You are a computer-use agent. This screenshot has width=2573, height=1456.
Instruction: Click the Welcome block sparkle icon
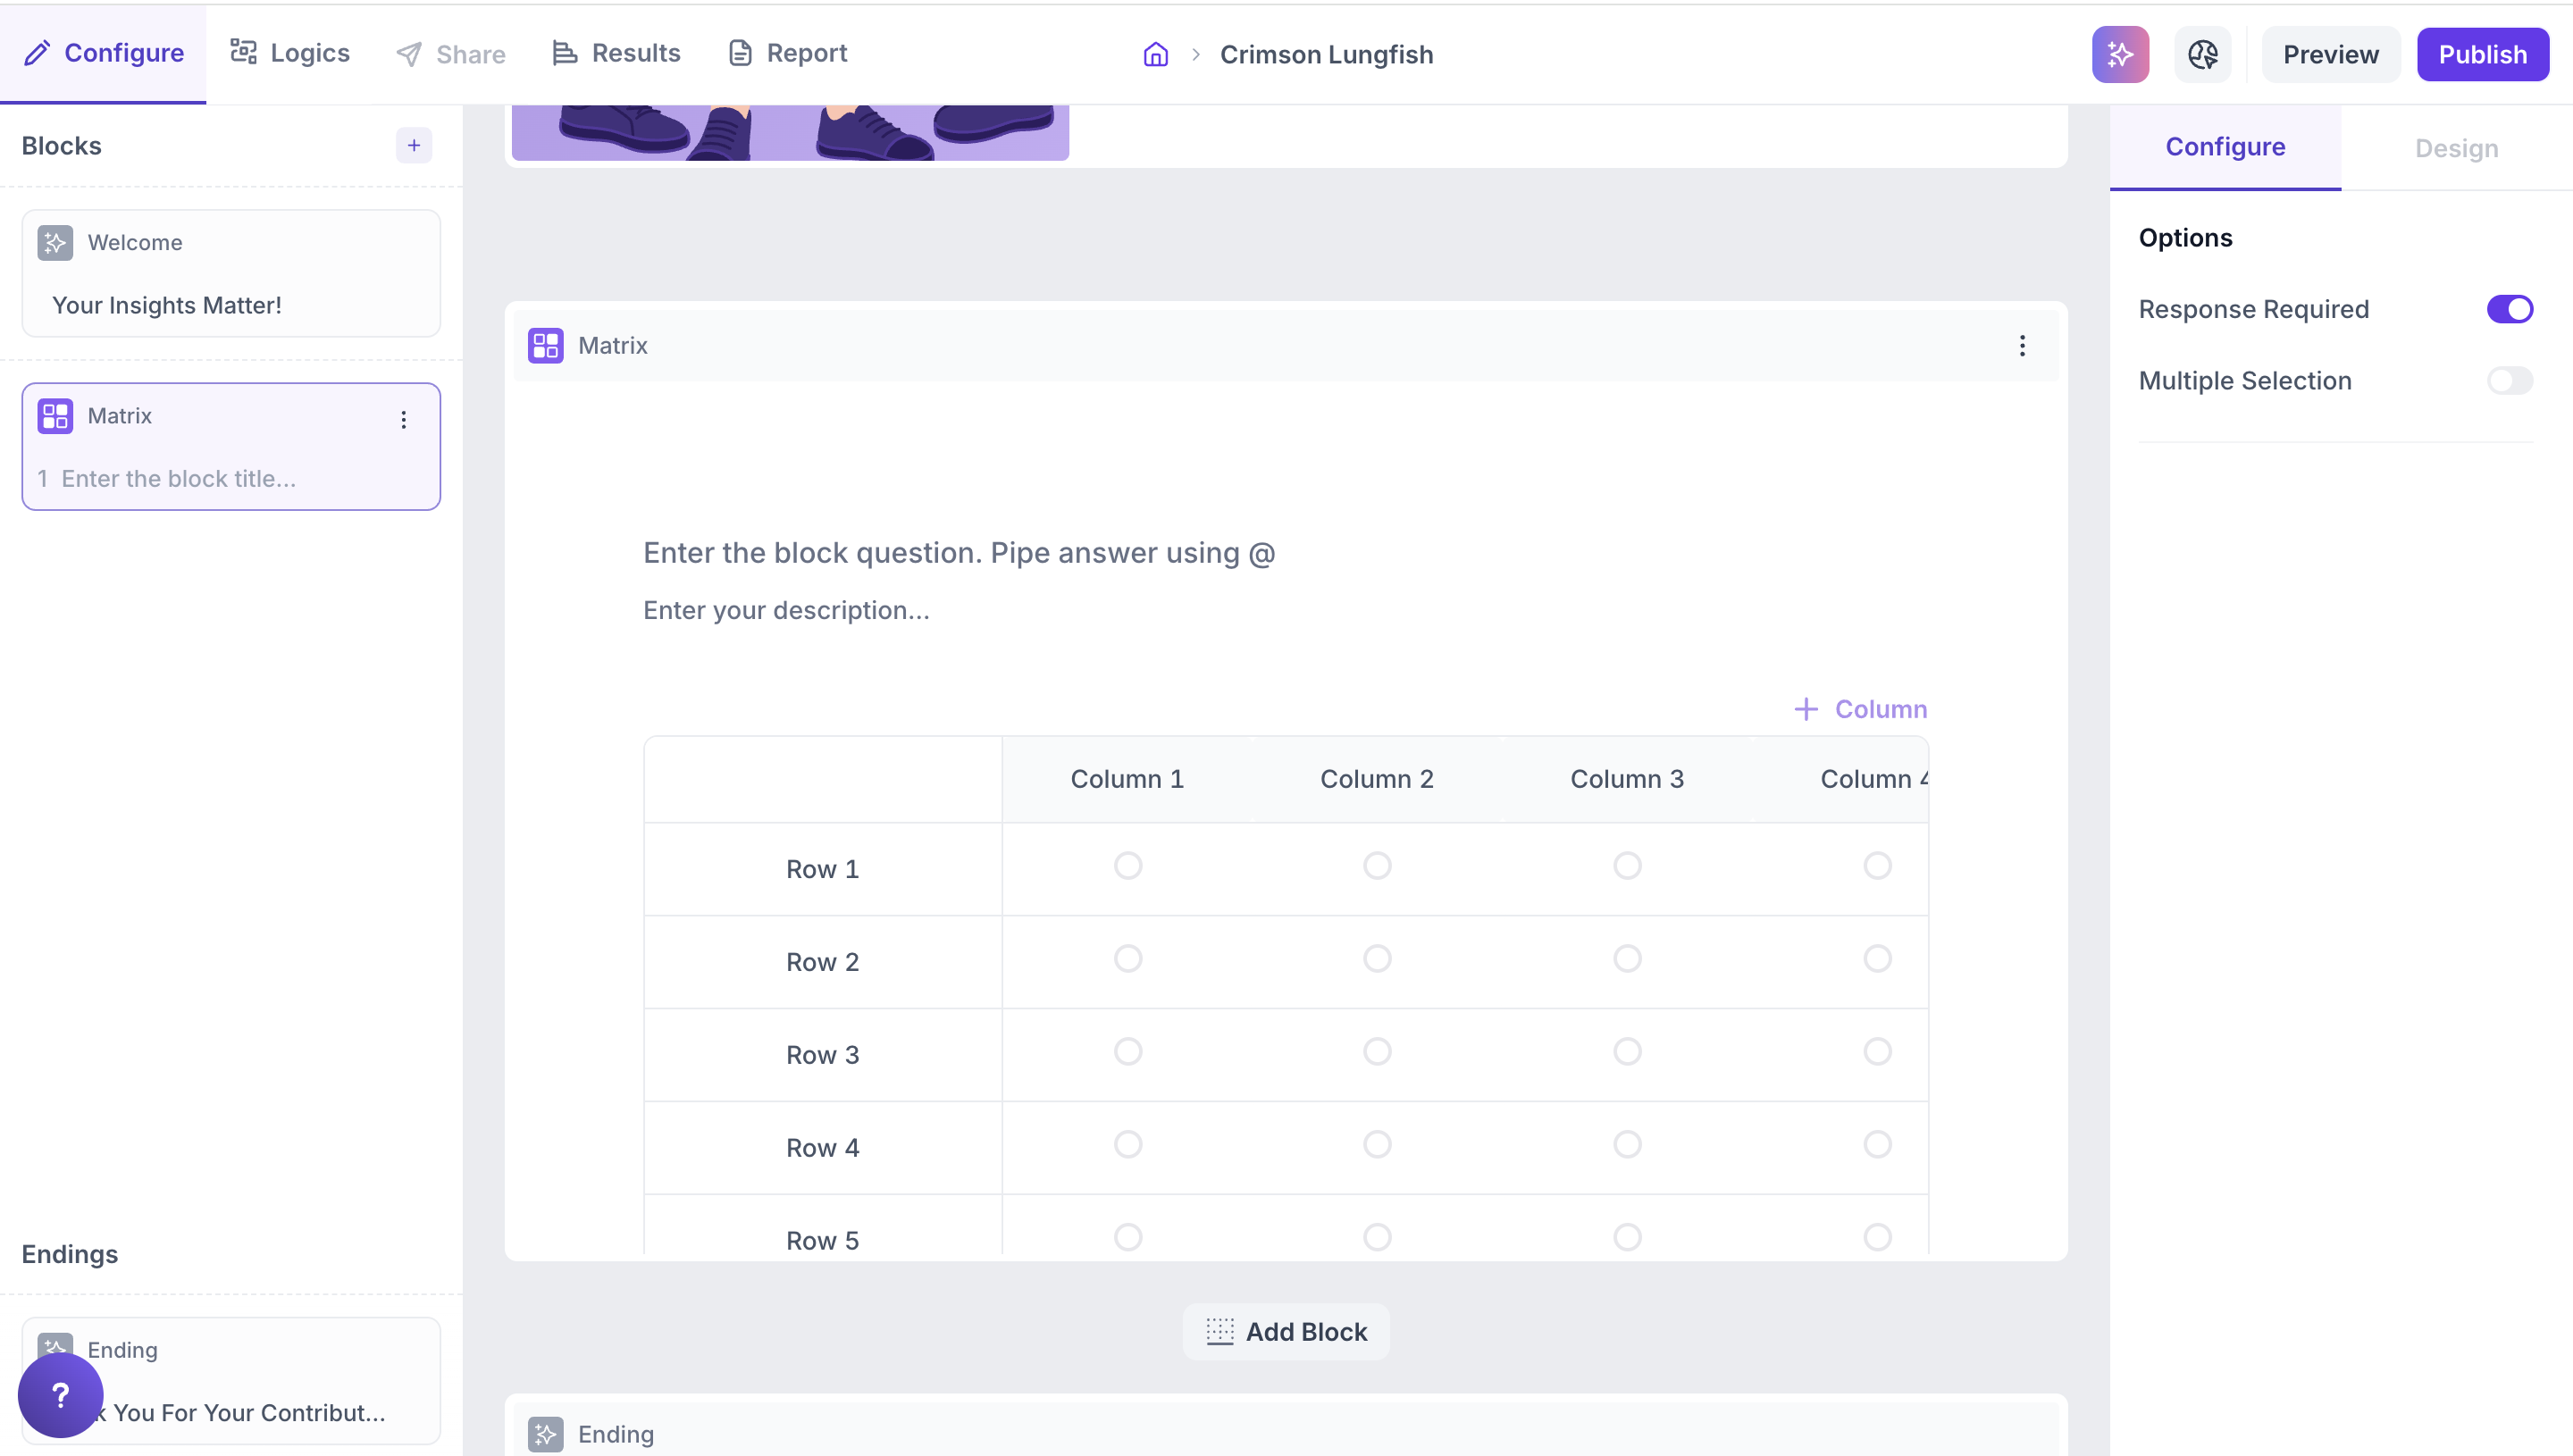[x=55, y=243]
